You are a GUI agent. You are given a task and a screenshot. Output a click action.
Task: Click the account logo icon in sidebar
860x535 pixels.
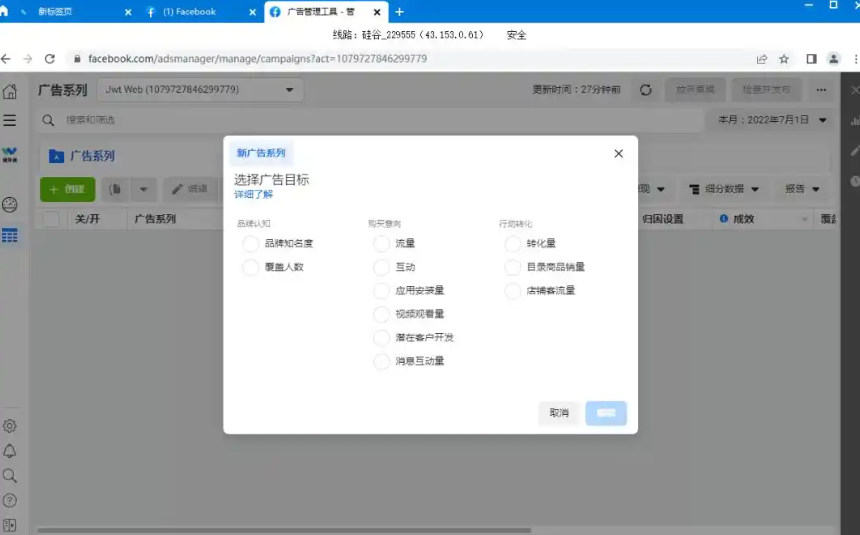[10, 155]
